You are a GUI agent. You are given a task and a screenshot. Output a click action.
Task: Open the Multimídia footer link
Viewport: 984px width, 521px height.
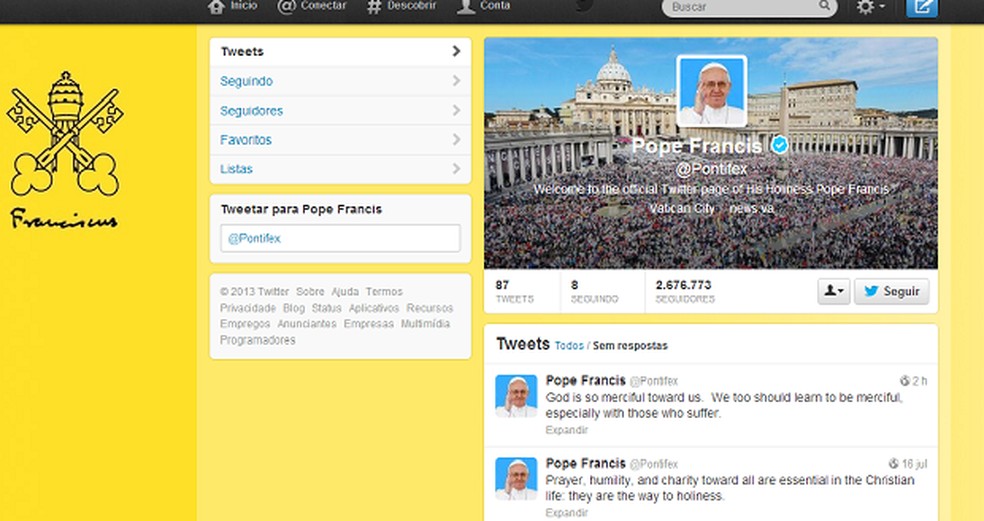[x=425, y=324]
